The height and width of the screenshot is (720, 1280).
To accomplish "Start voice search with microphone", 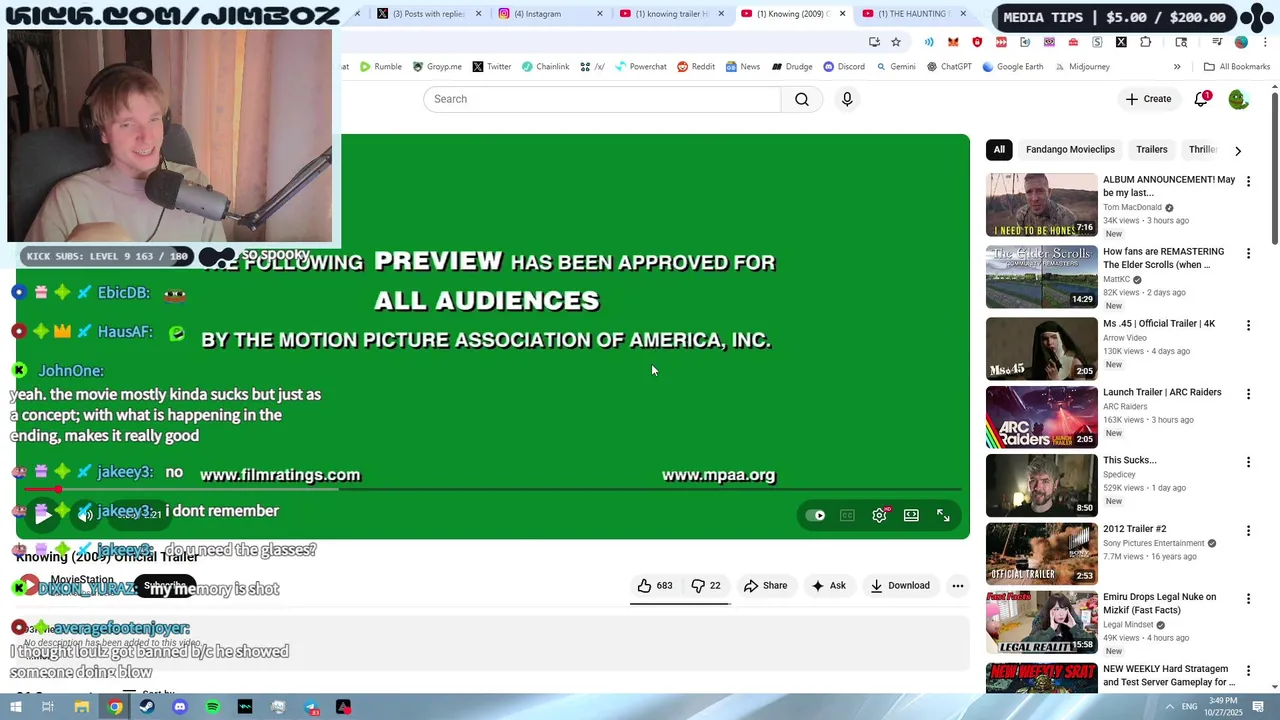I will pos(847,99).
